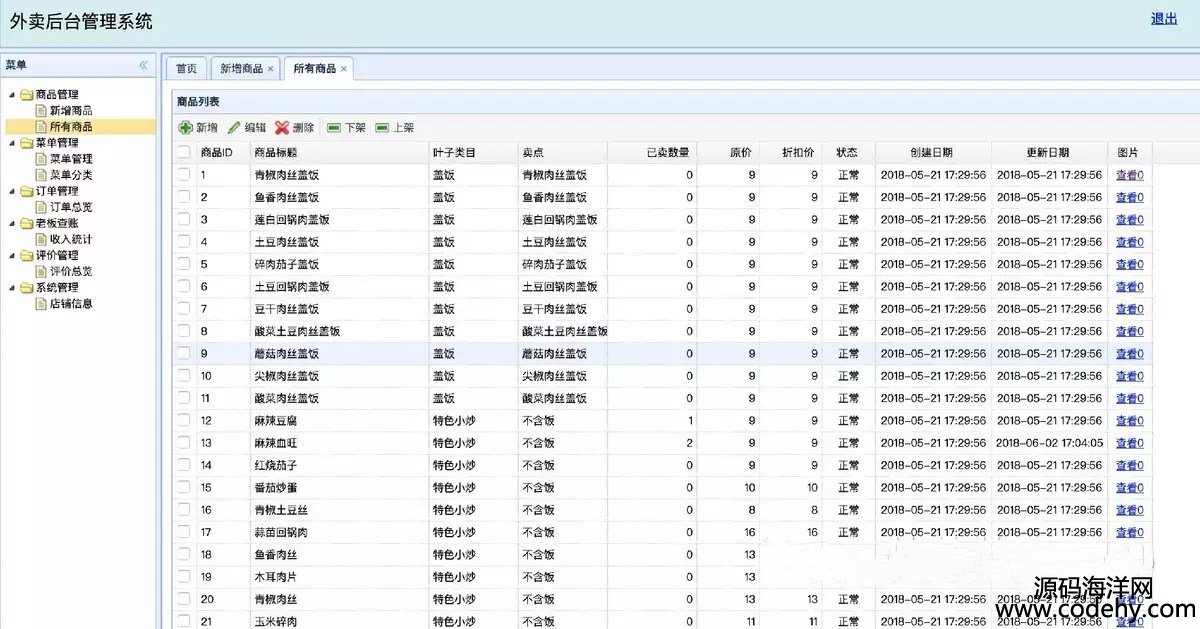Sort by the 原价 column header
Image resolution: width=1200 pixels, height=629 pixels.
740,153
